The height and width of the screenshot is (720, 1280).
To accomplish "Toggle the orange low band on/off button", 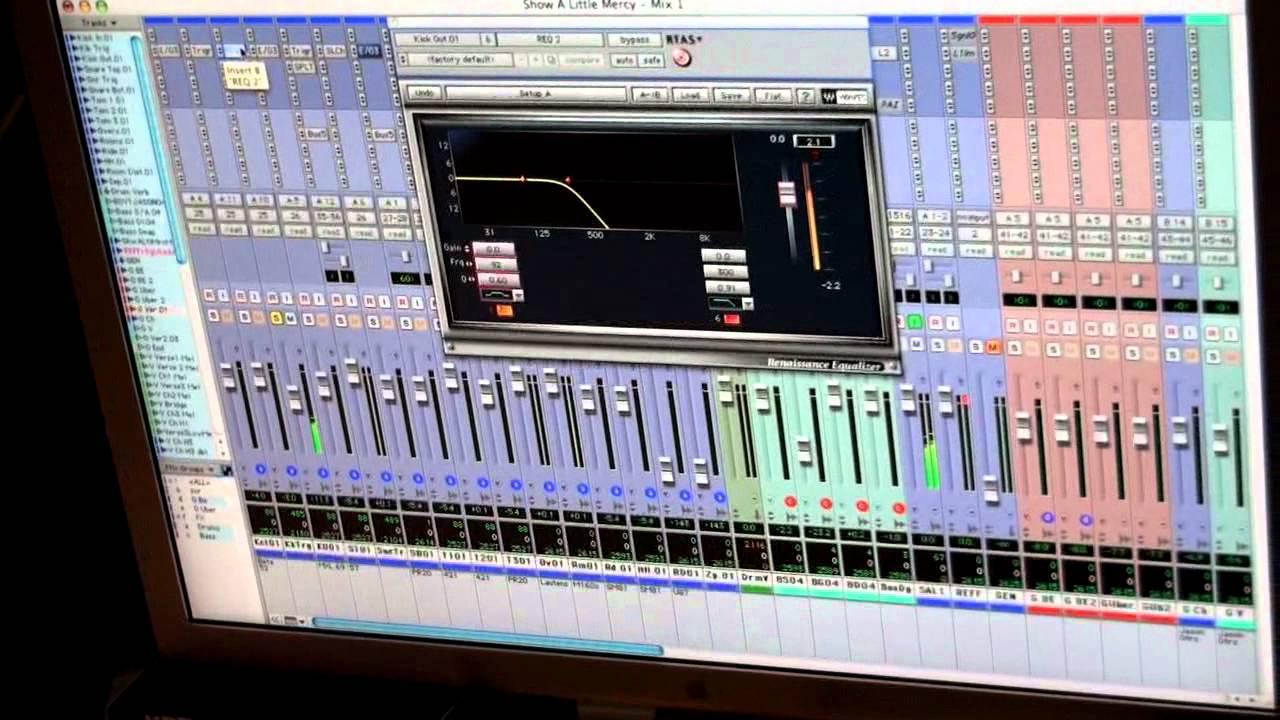I will [504, 311].
